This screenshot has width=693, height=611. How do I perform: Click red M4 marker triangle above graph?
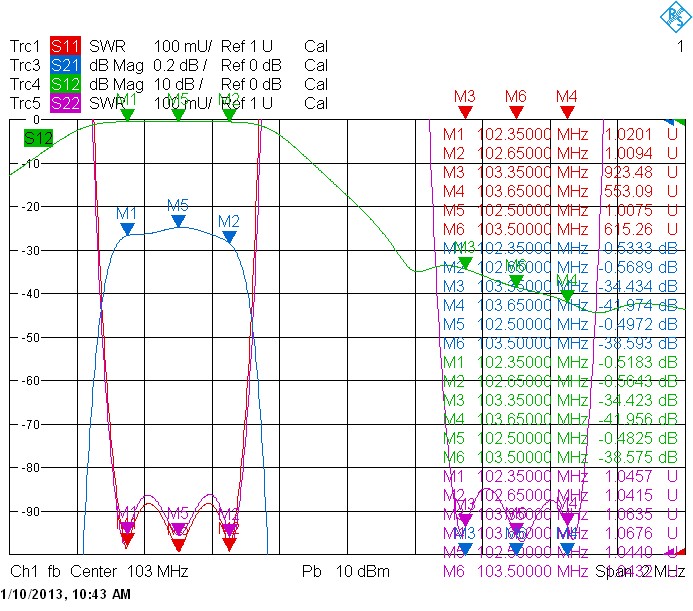click(567, 112)
